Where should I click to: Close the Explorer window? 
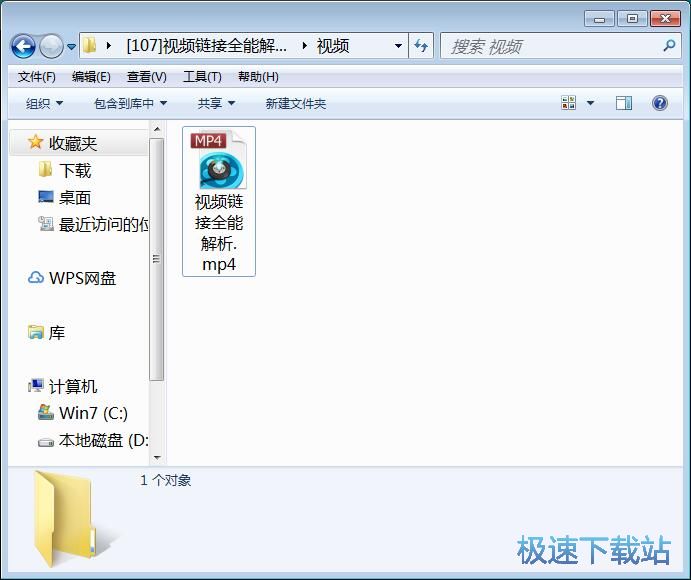[x=665, y=19]
